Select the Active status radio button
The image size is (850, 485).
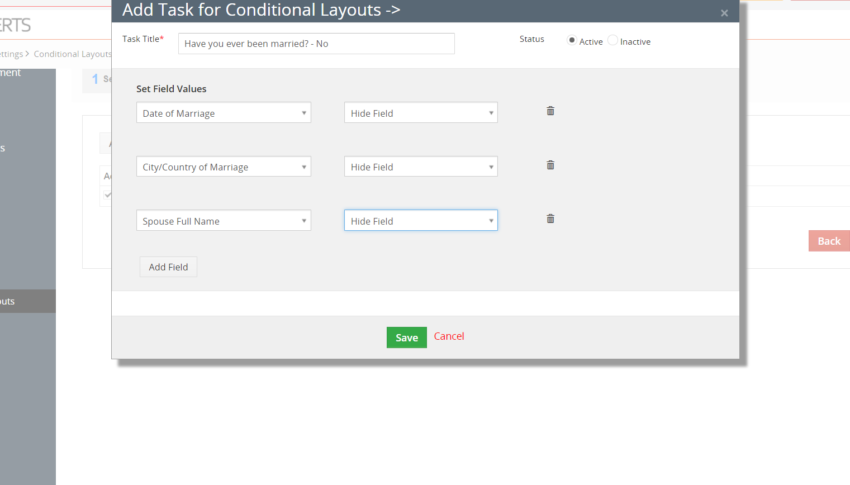tap(571, 40)
